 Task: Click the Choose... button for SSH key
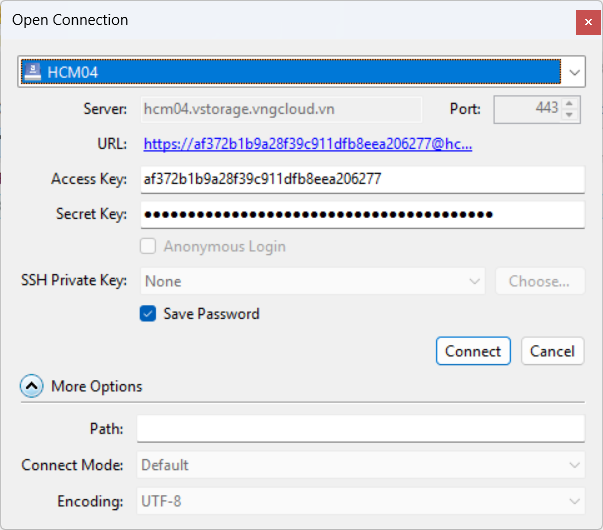click(539, 281)
